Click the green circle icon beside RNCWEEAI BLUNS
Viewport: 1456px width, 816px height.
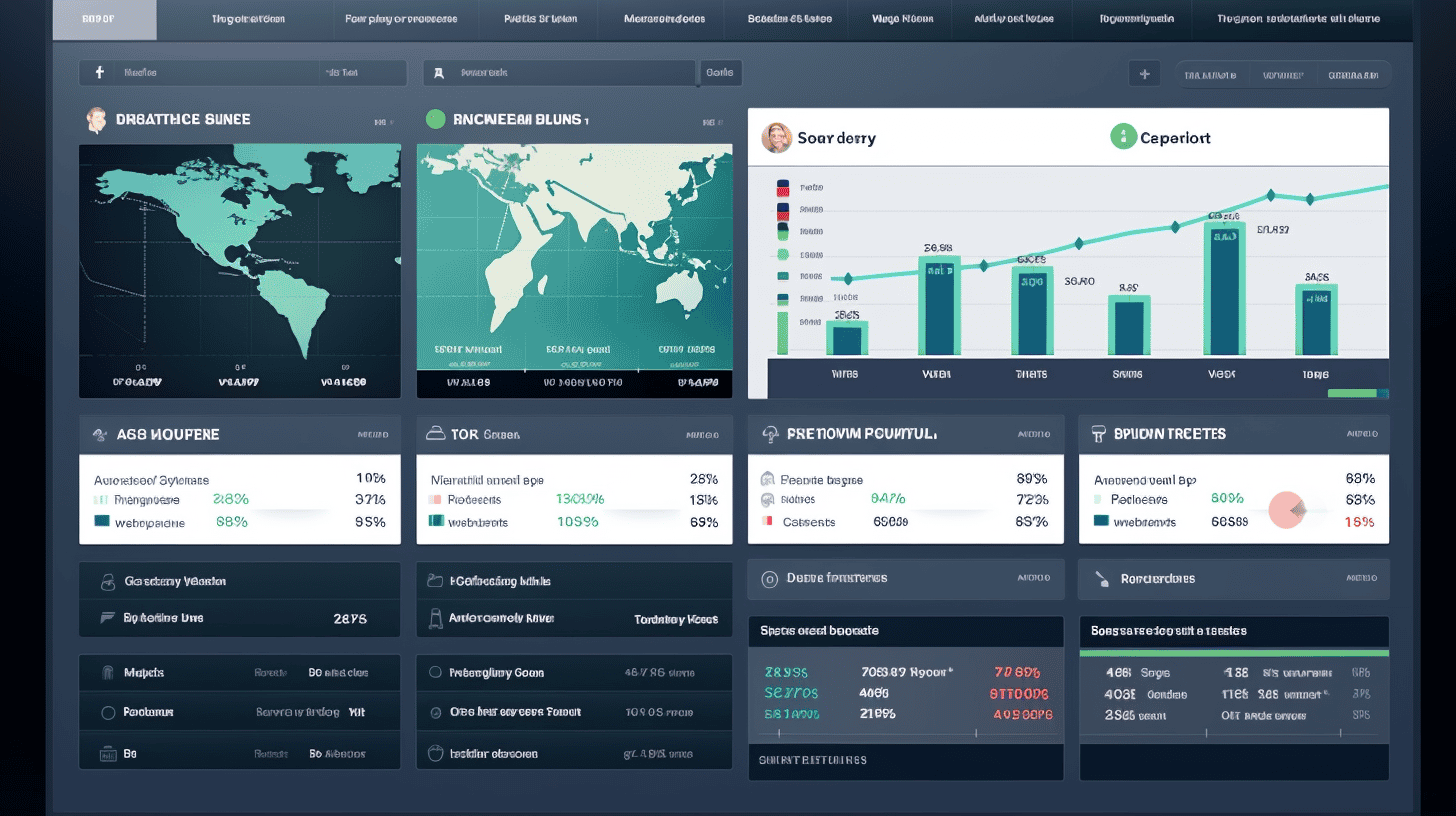(435, 119)
